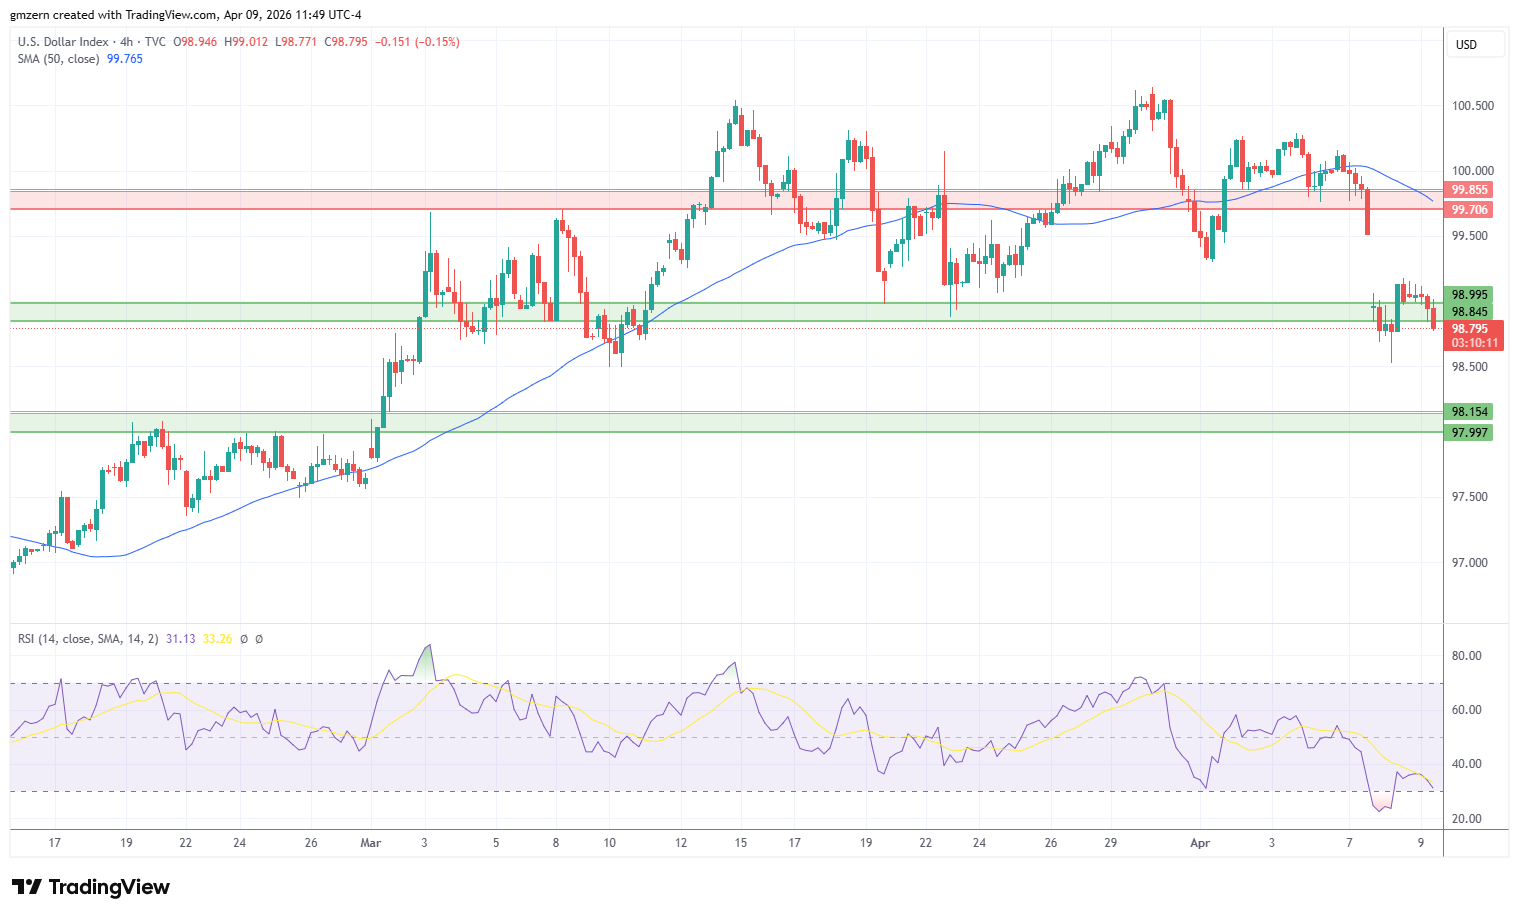Click the 98.154 green price label
Screen dimensions: 1519x917
point(1469,412)
